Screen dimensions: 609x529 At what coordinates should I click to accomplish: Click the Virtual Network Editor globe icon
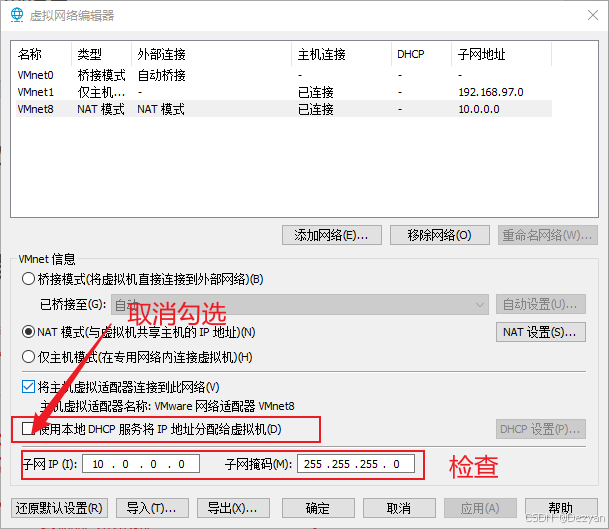tap(17, 15)
